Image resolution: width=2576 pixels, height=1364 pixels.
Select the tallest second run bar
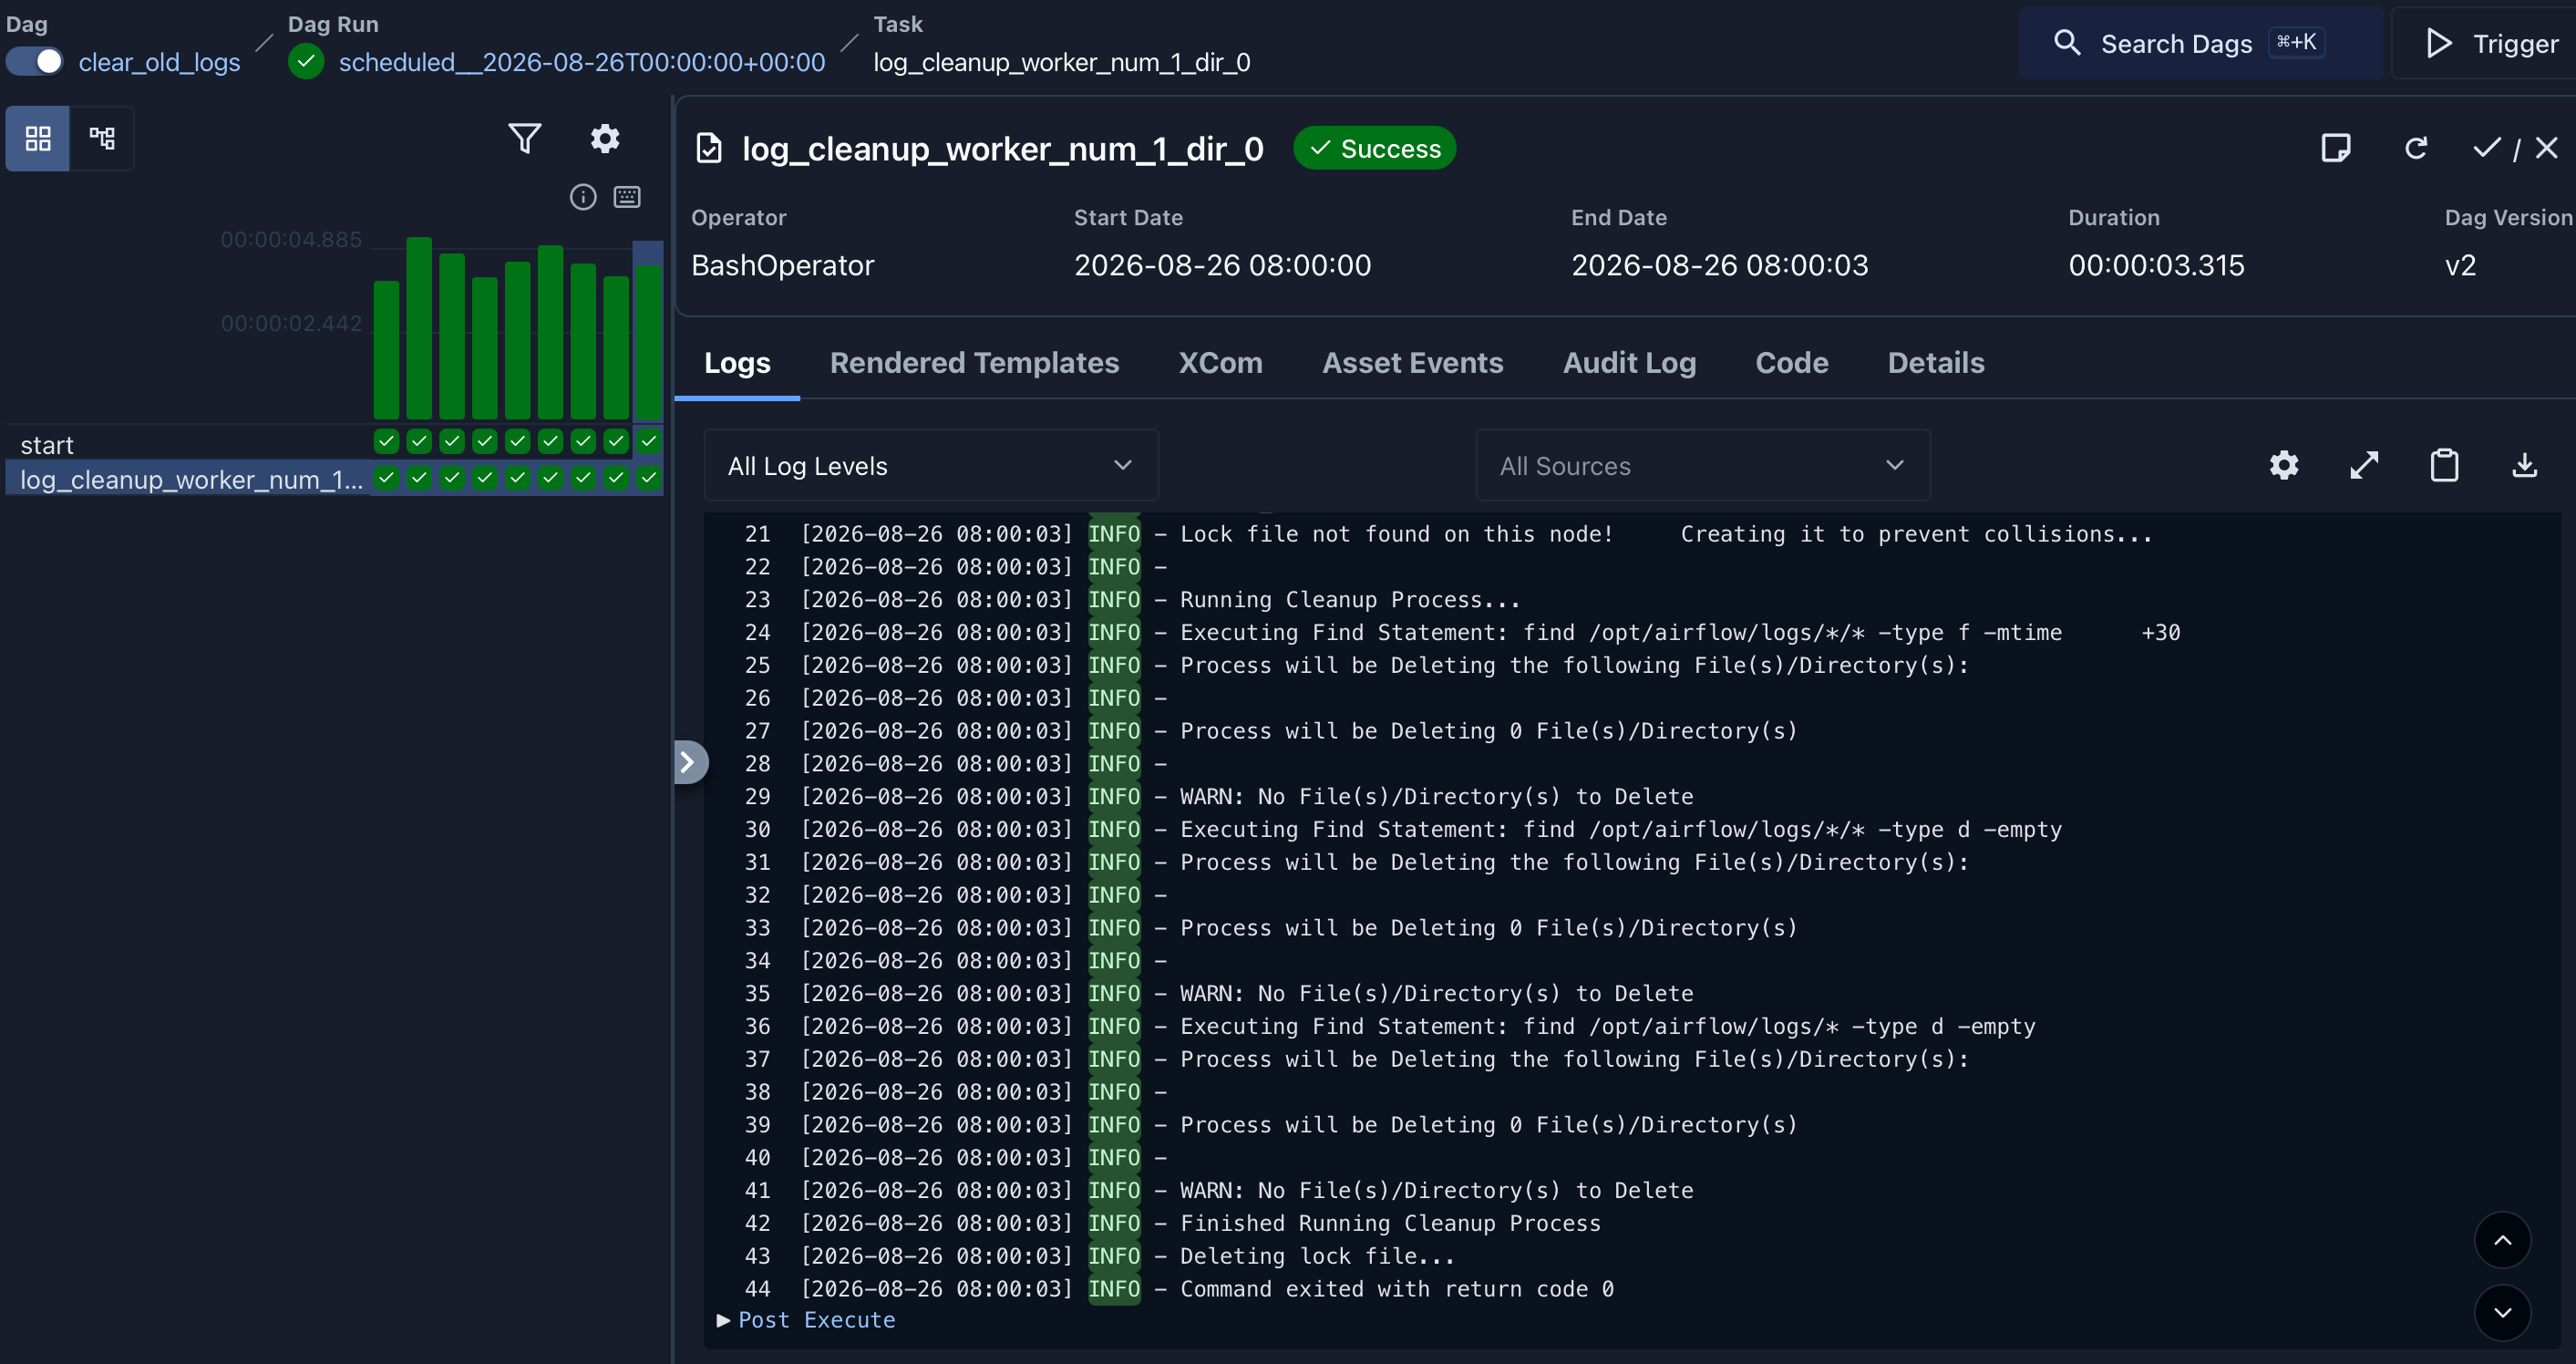pos(419,328)
